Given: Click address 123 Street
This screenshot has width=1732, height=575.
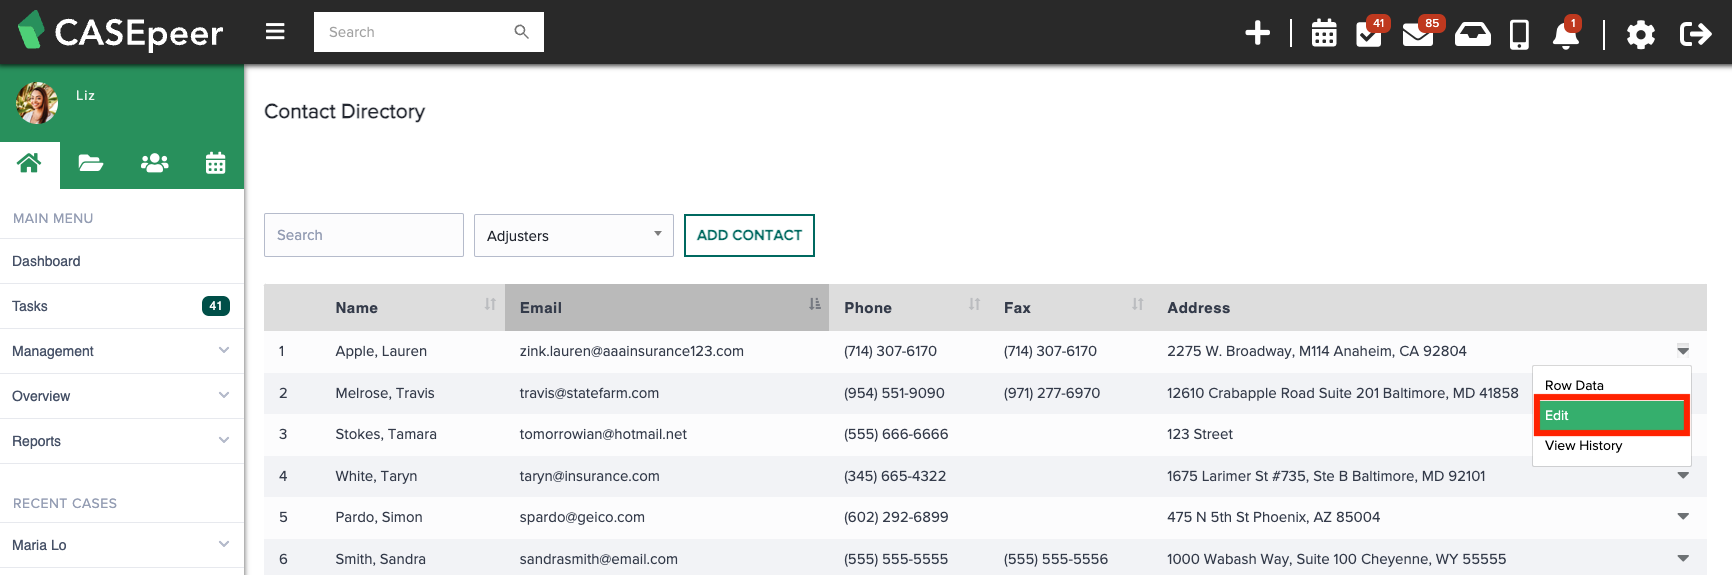Looking at the screenshot, I should [1199, 434].
